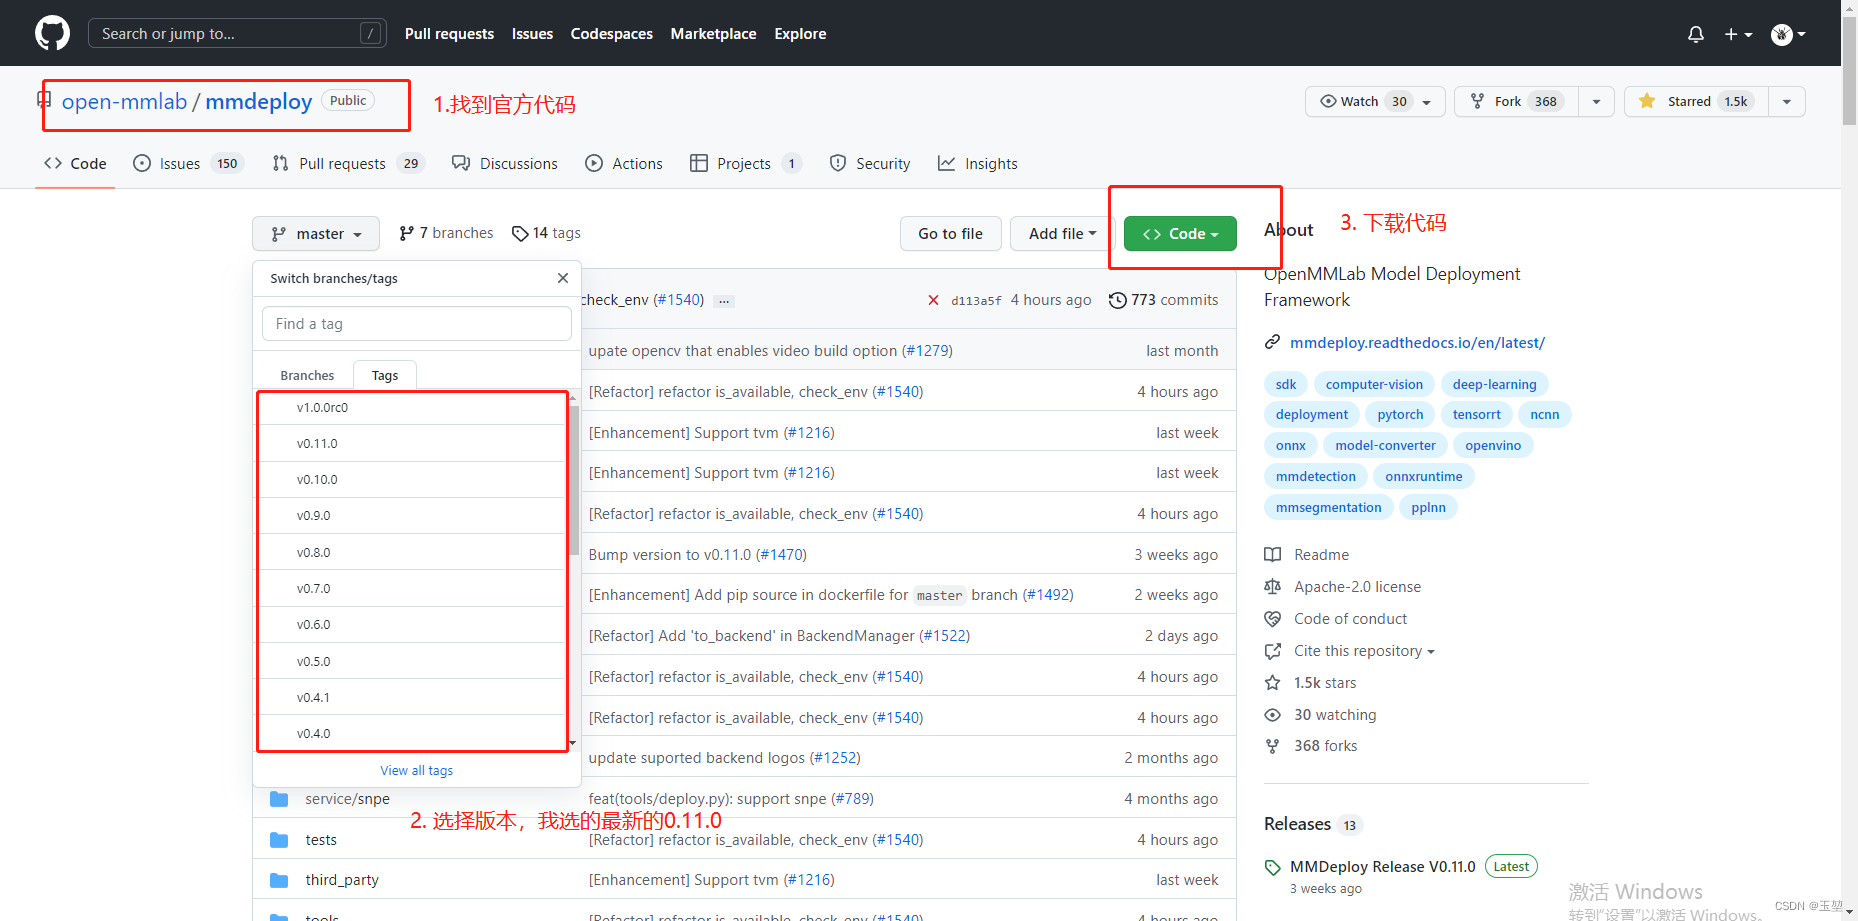Open the third_party folder
1858x921 pixels.
pyautogui.click(x=342, y=880)
